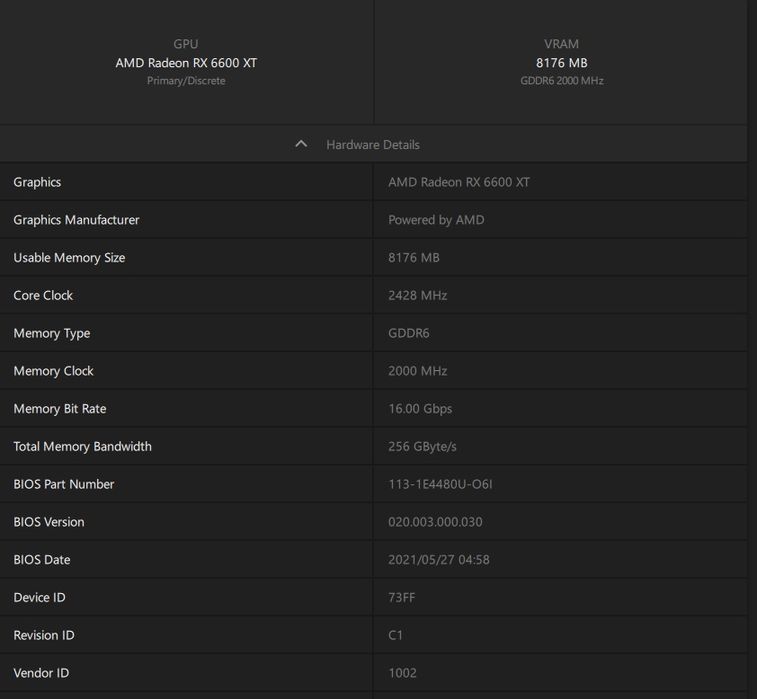Collapse the Hardware Details chevron arrow
Image resolution: width=757 pixels, height=699 pixels.
301,144
